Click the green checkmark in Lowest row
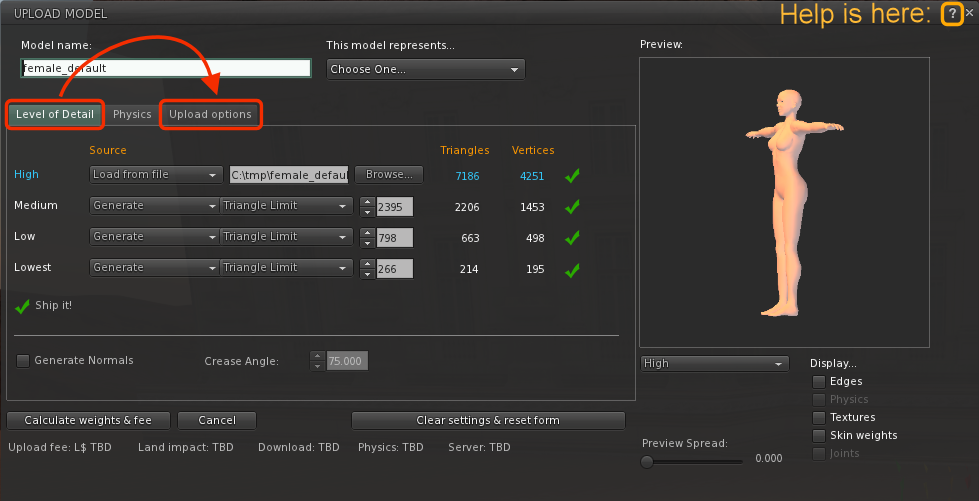The height and width of the screenshot is (501, 979). (571, 270)
